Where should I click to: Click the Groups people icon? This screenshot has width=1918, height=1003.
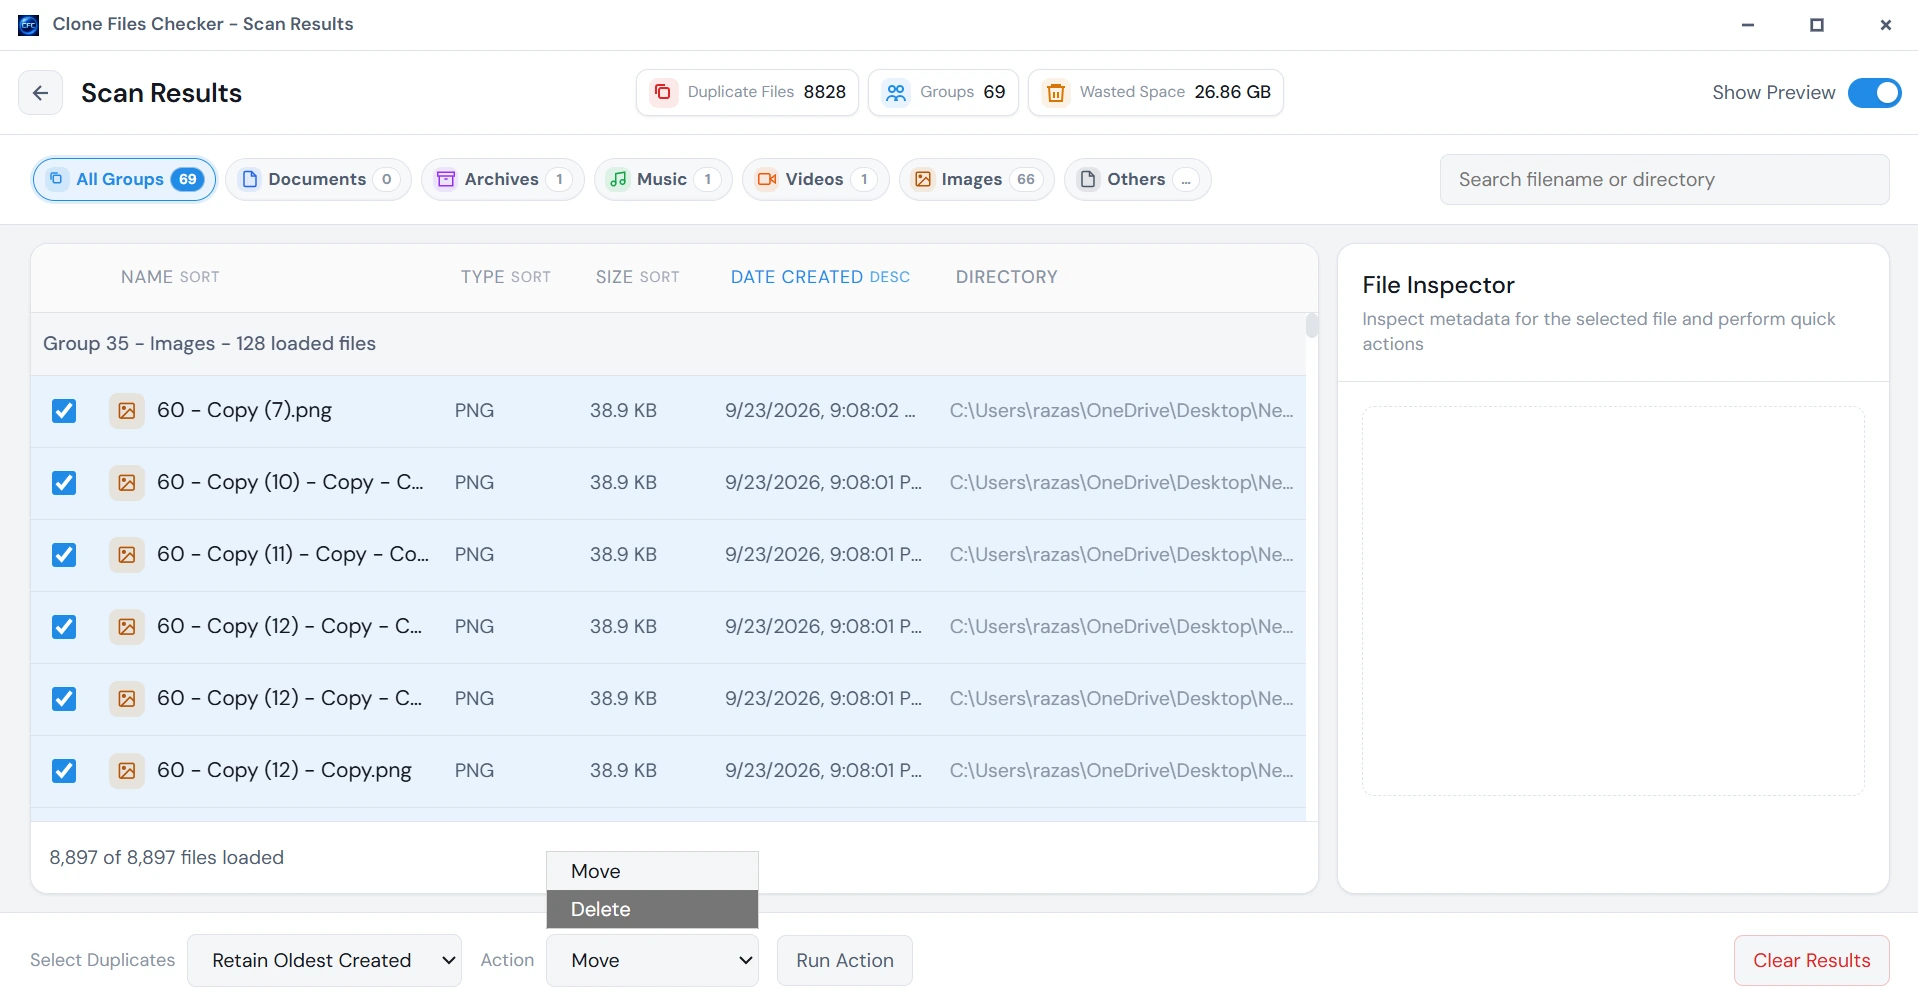pos(895,93)
